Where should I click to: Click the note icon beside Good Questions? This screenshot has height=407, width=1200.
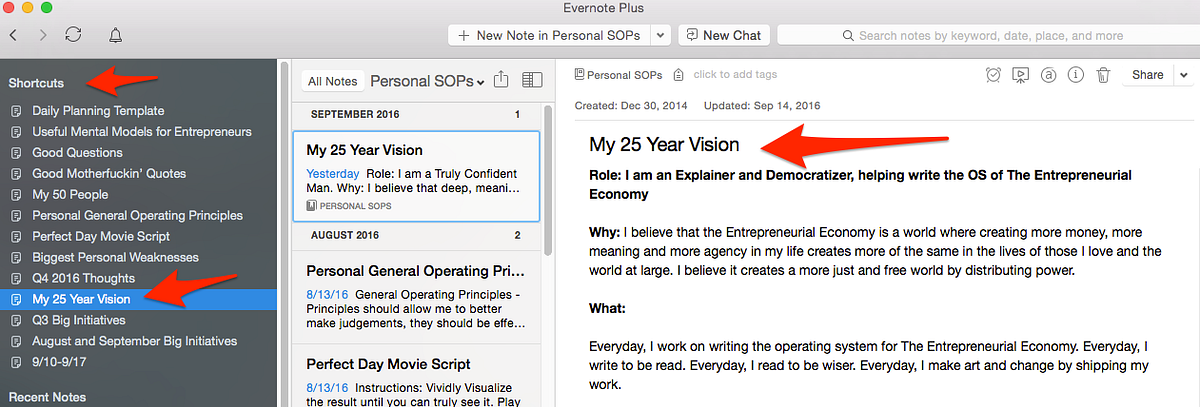point(15,153)
